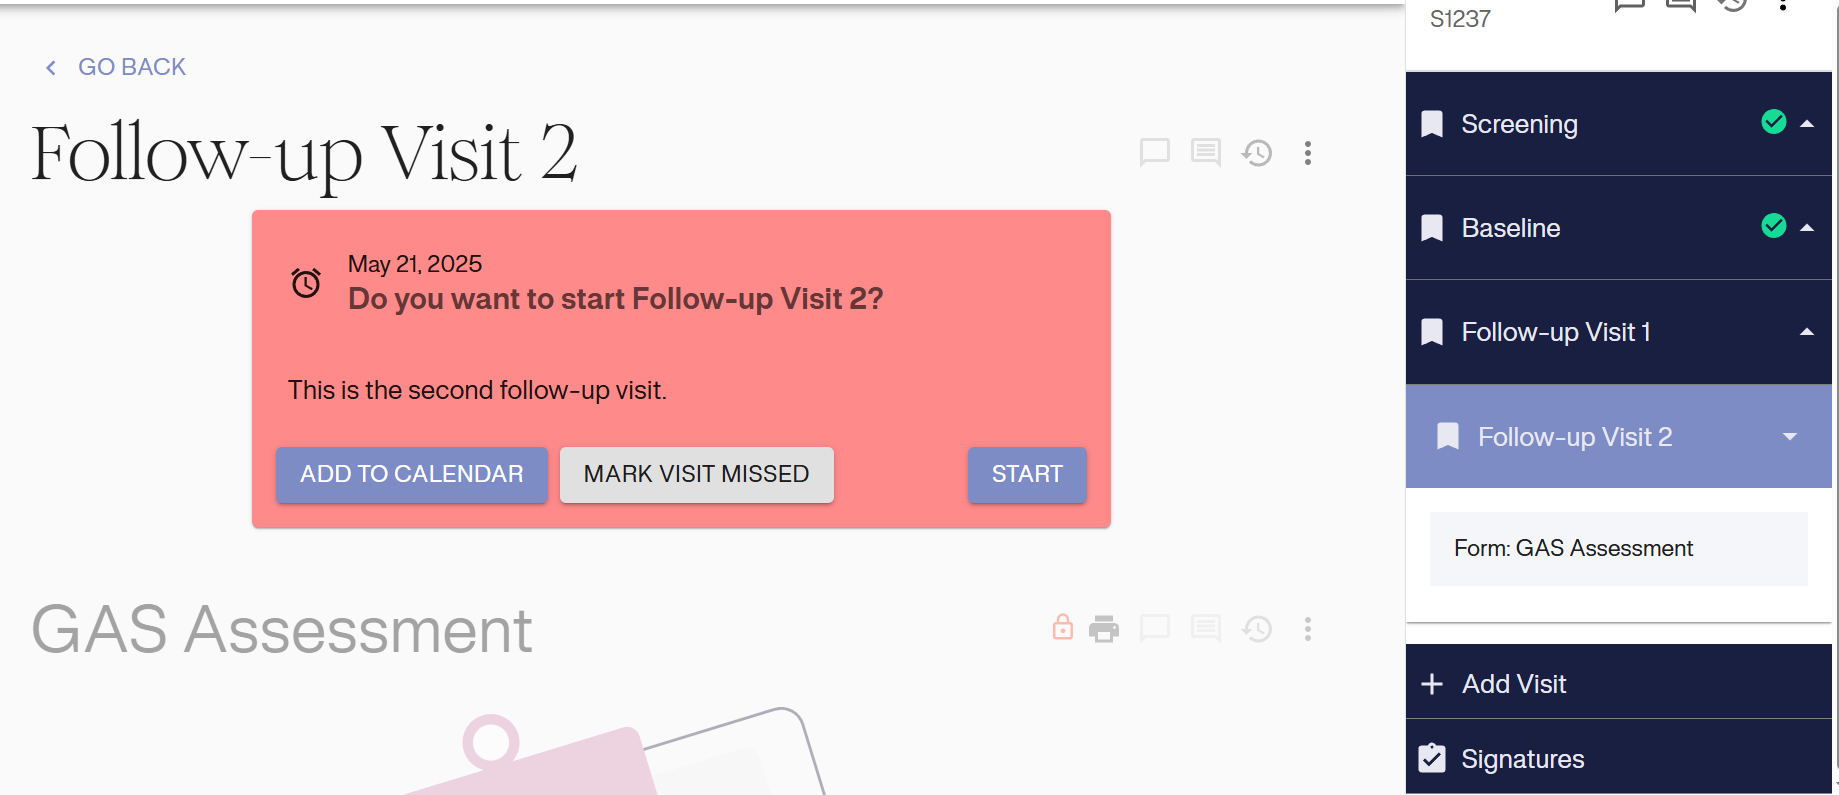Open the Signatures sidebar item
Screen dimensions: 1839x795
(1522, 759)
